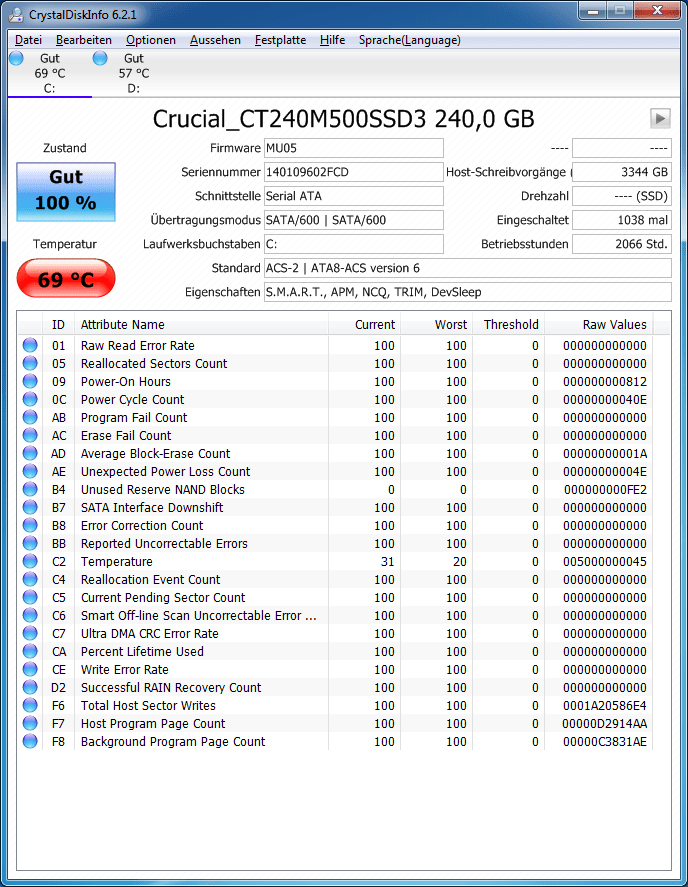Click the Gut 100 % health status button
The image size is (688, 887).
click(x=66, y=192)
